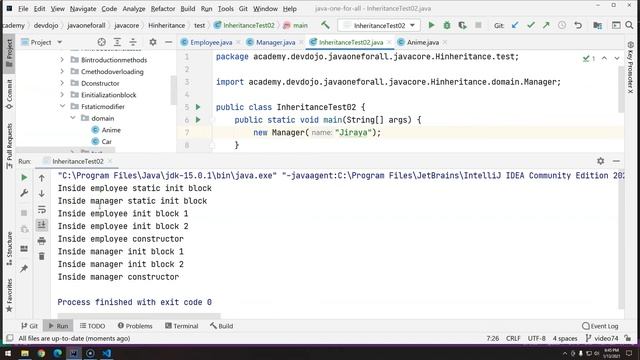The height and width of the screenshot is (360, 640).
Task: Switch to the Anime.java tab
Action: (x=423, y=42)
